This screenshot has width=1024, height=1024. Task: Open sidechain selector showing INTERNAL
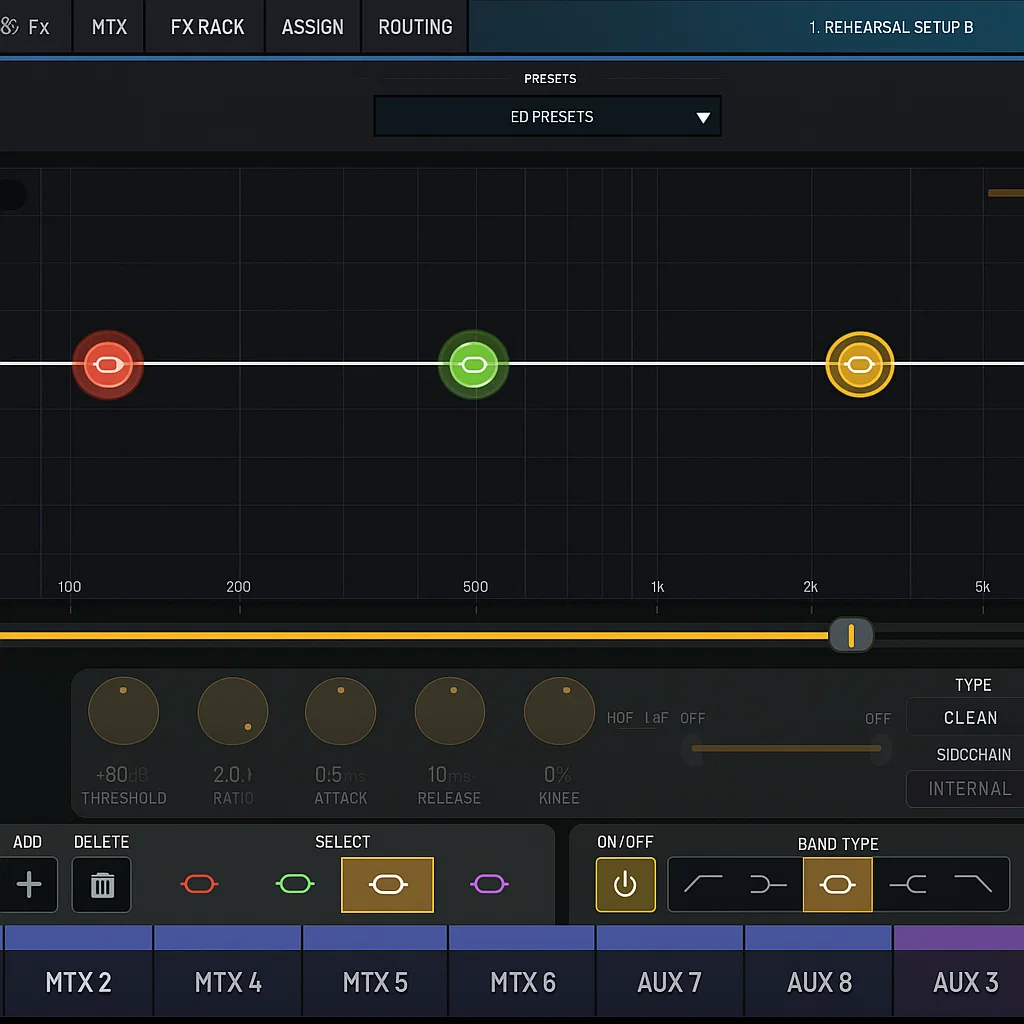click(969, 789)
